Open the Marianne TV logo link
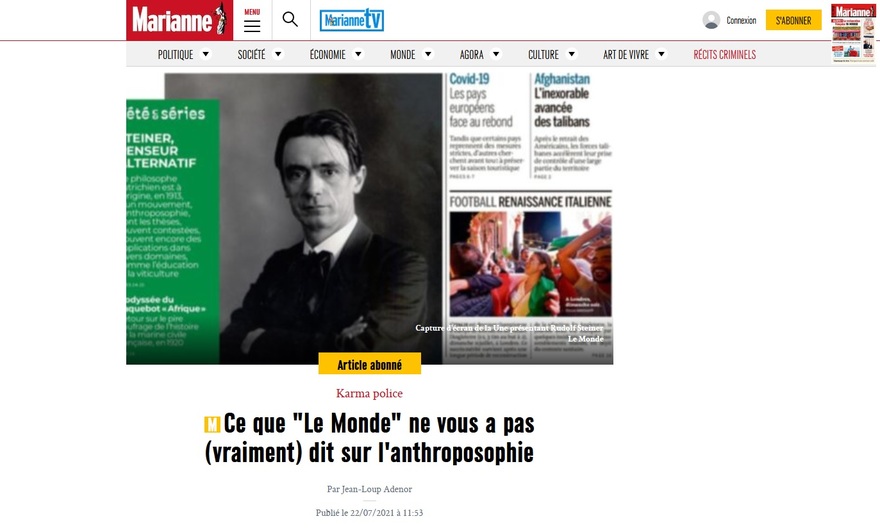This screenshot has width=880, height=530. point(352,20)
